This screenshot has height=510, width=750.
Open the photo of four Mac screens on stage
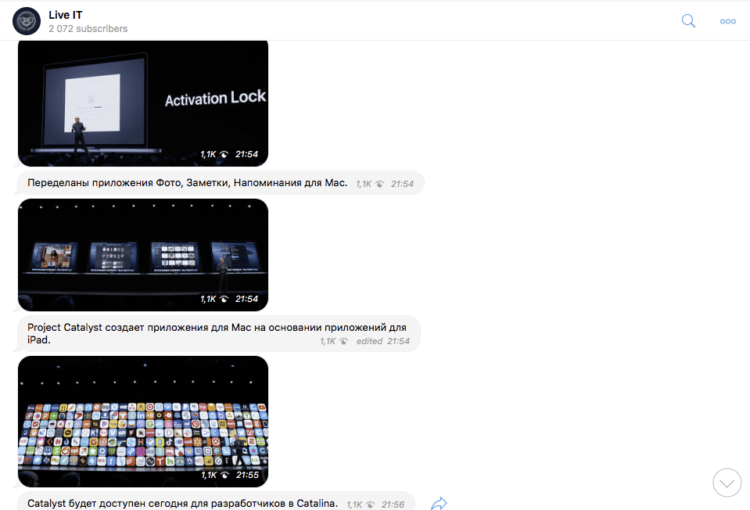pyautogui.click(x=143, y=255)
